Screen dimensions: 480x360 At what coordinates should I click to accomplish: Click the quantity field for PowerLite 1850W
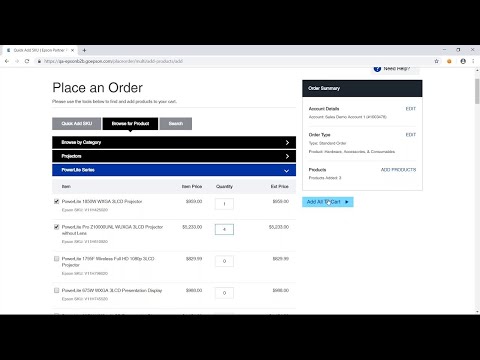224,204
